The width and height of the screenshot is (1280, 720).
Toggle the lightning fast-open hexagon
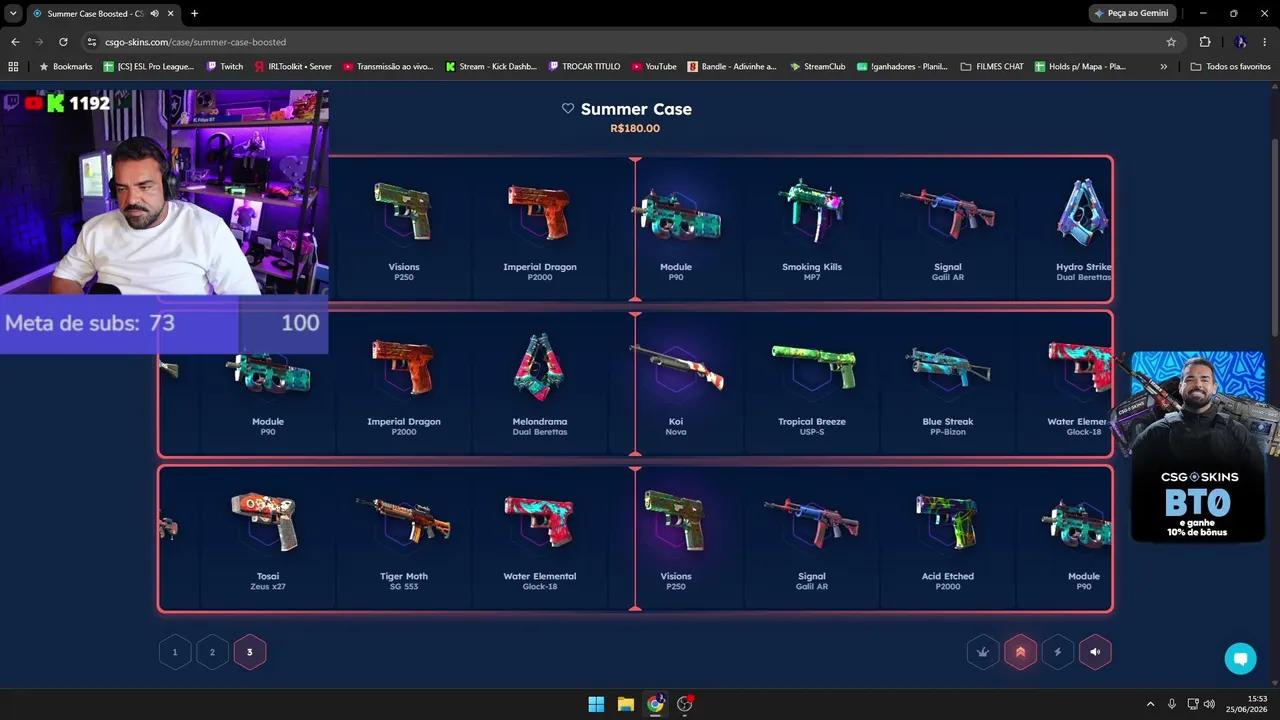[x=1058, y=652]
